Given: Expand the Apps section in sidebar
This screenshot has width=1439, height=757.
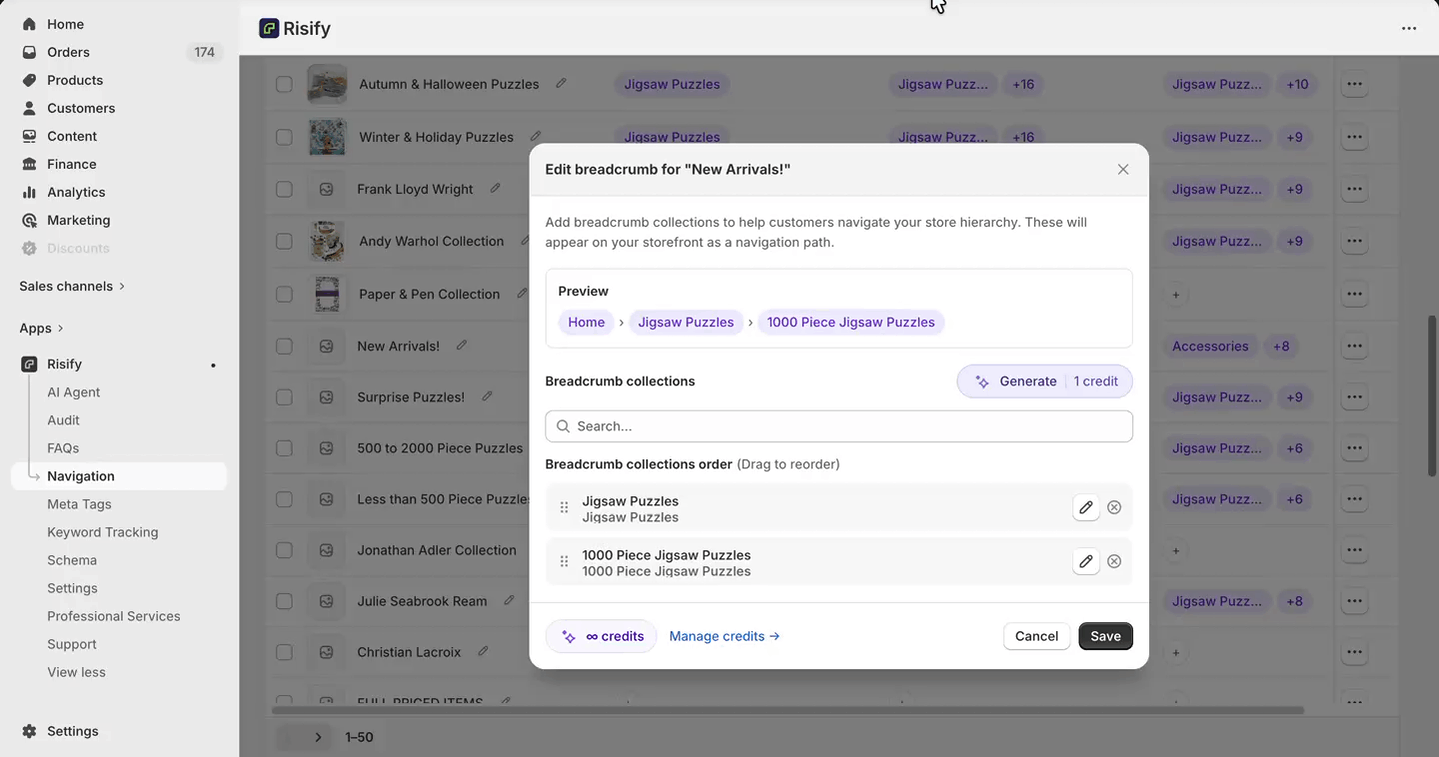Looking at the screenshot, I should (41, 328).
